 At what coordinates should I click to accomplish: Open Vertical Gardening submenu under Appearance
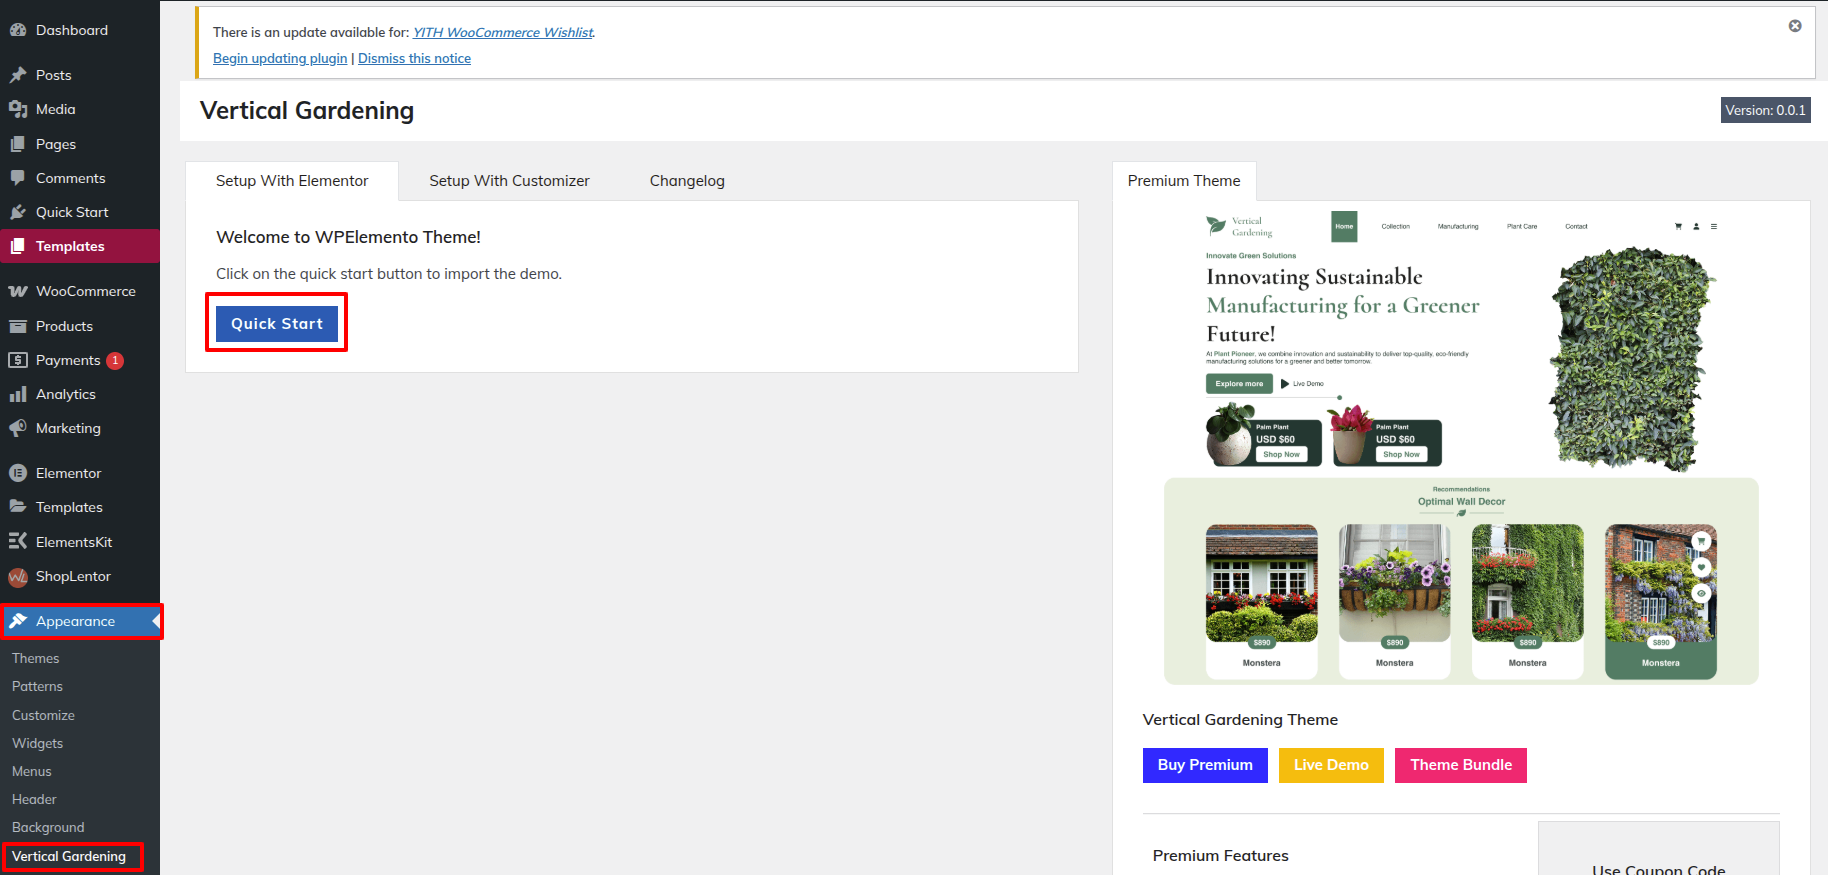tap(69, 856)
